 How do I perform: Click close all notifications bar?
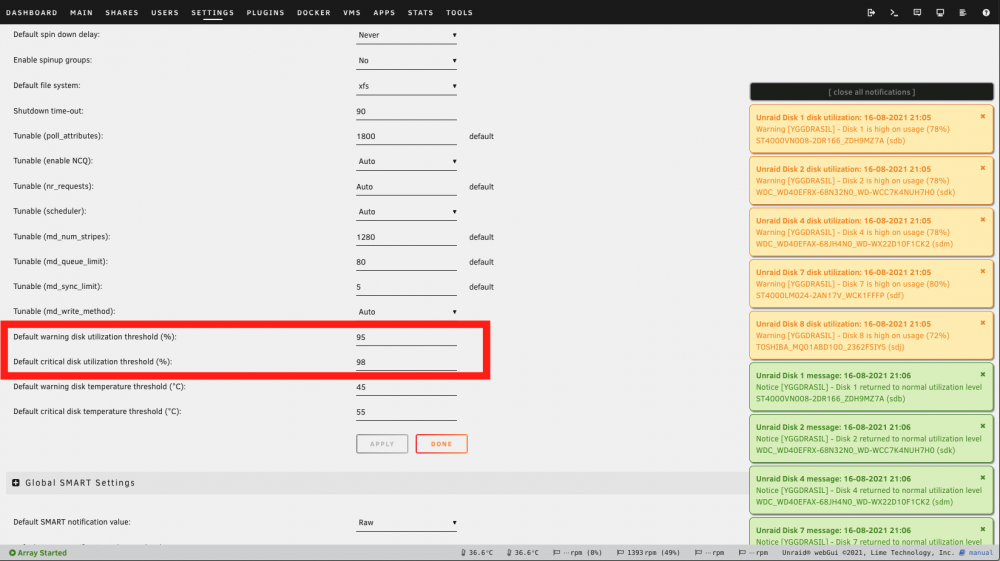(871, 92)
